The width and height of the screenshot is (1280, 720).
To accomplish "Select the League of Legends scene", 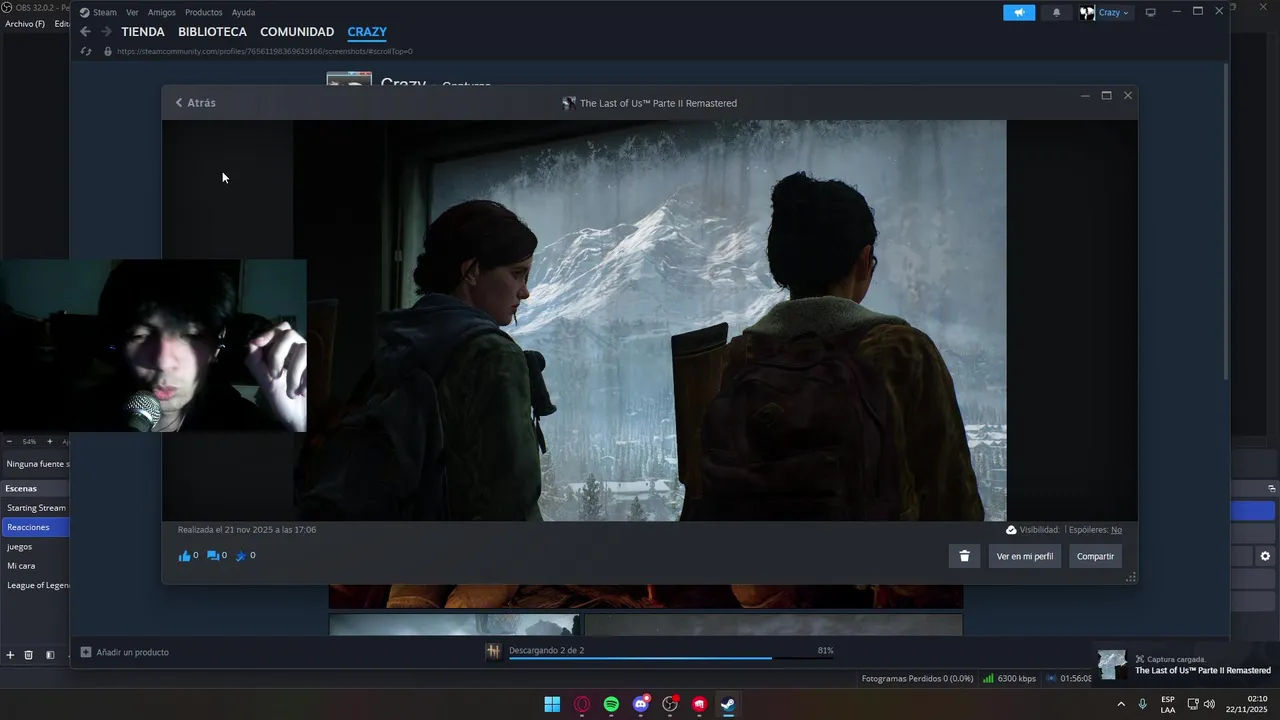I will tap(36, 585).
